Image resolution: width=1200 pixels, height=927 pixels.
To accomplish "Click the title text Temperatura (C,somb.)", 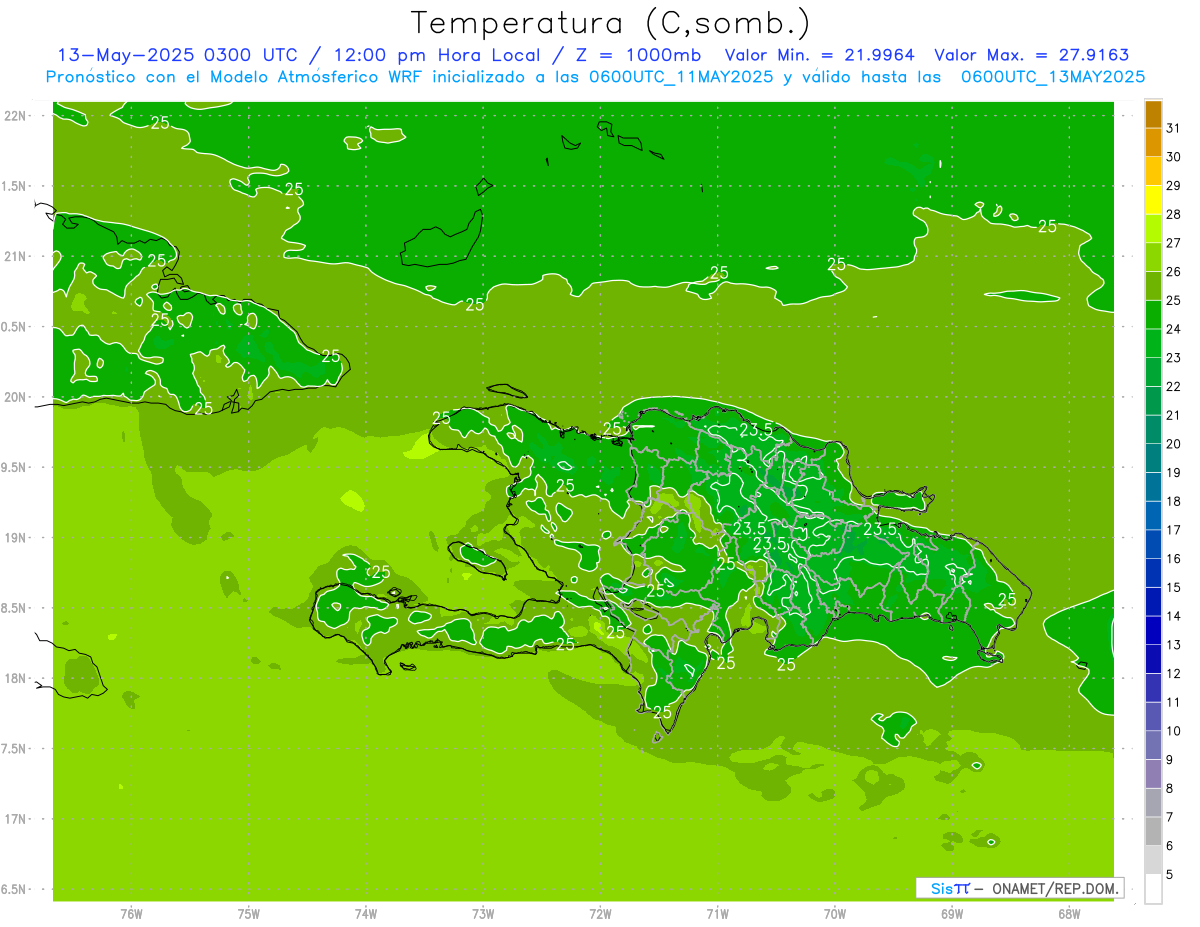I will [x=611, y=23].
